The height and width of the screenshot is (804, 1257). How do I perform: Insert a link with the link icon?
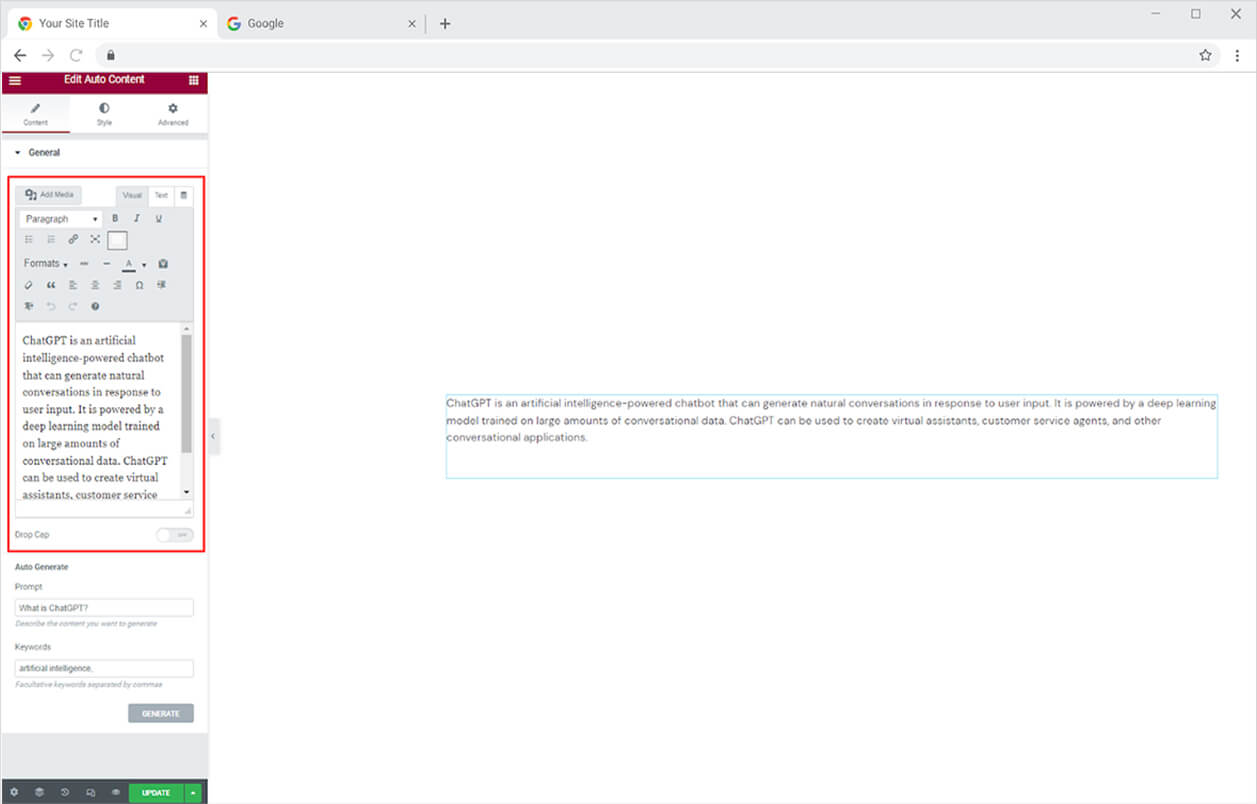click(73, 240)
